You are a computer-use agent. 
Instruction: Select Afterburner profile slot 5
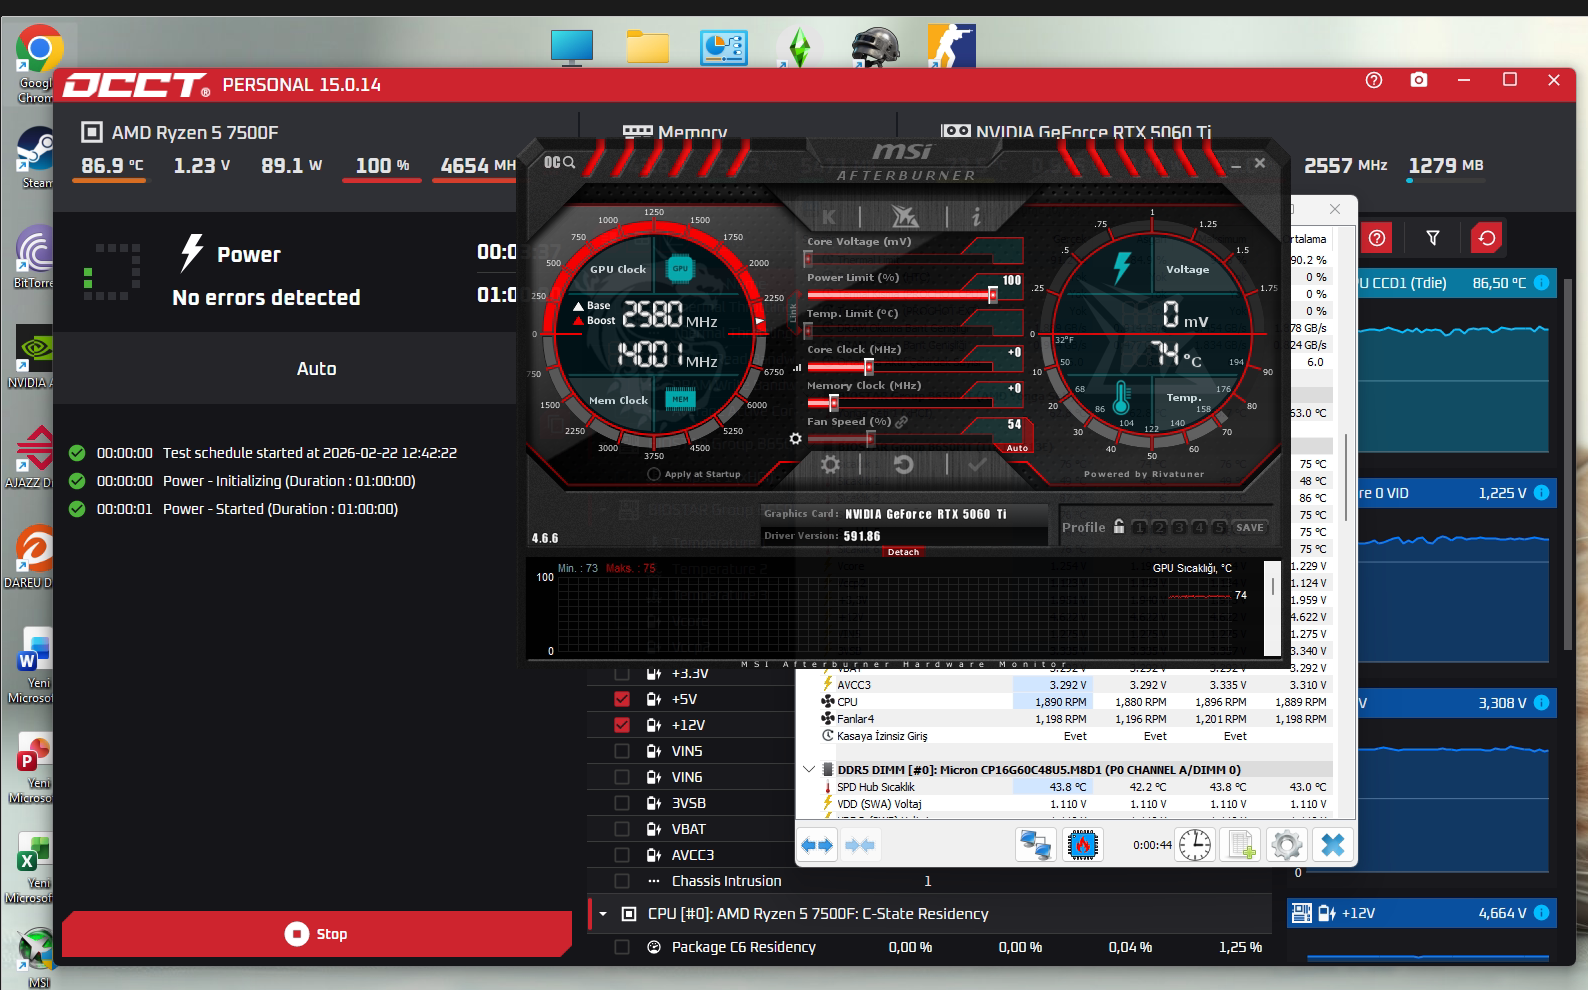[1218, 527]
